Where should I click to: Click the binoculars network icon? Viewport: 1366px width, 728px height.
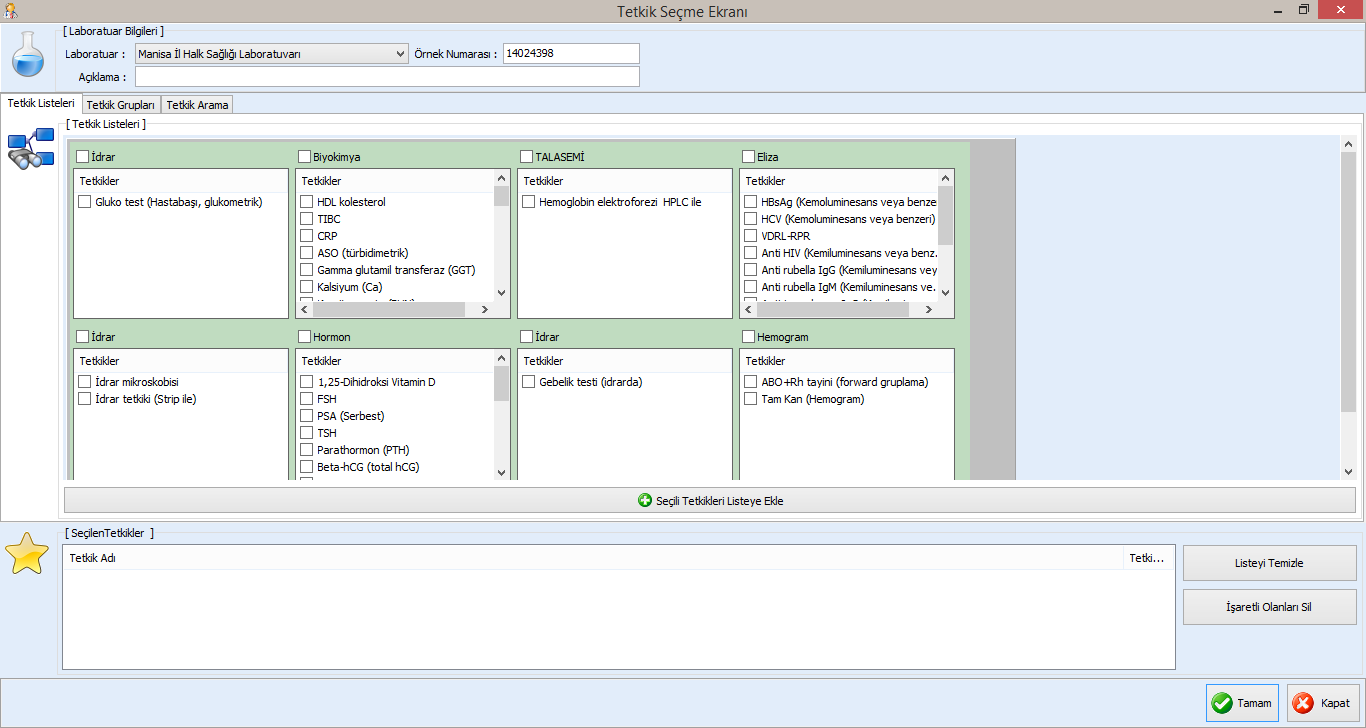point(31,148)
